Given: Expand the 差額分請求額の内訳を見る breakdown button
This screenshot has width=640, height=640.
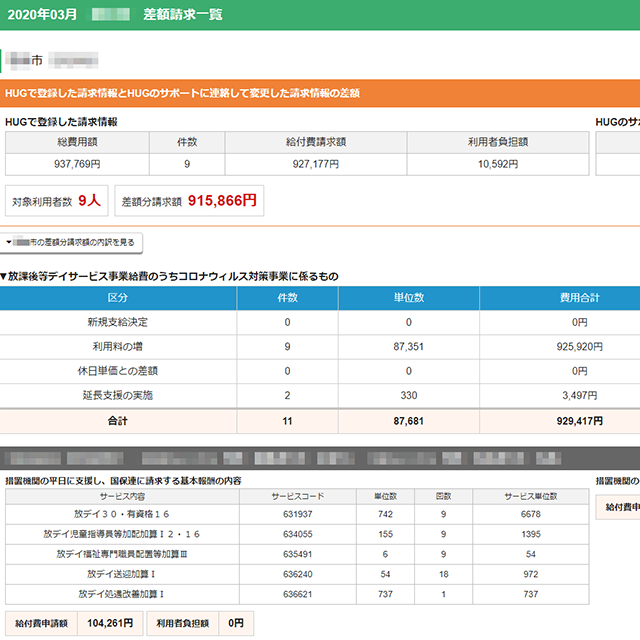Looking at the screenshot, I should pos(72,242).
